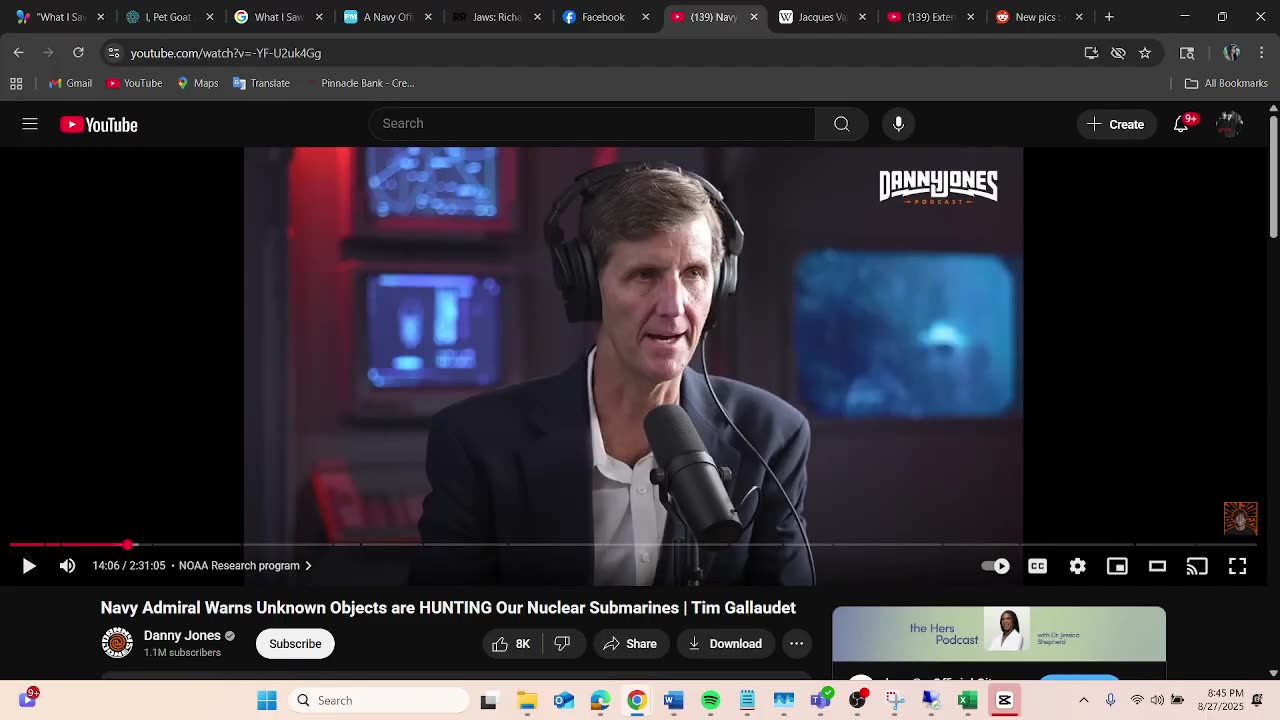This screenshot has width=1280, height=720.
Task: Open the Windows Start menu
Action: (267, 701)
